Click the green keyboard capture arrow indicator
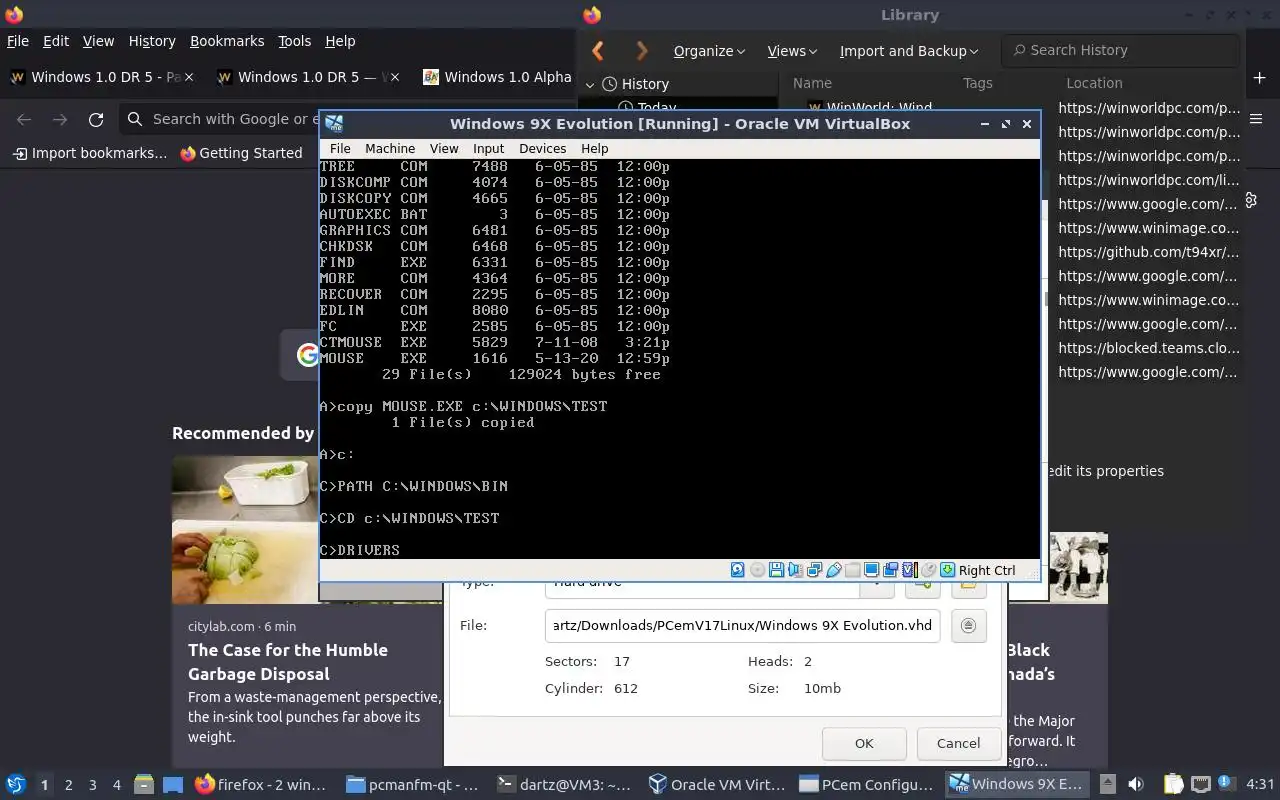 click(x=947, y=570)
